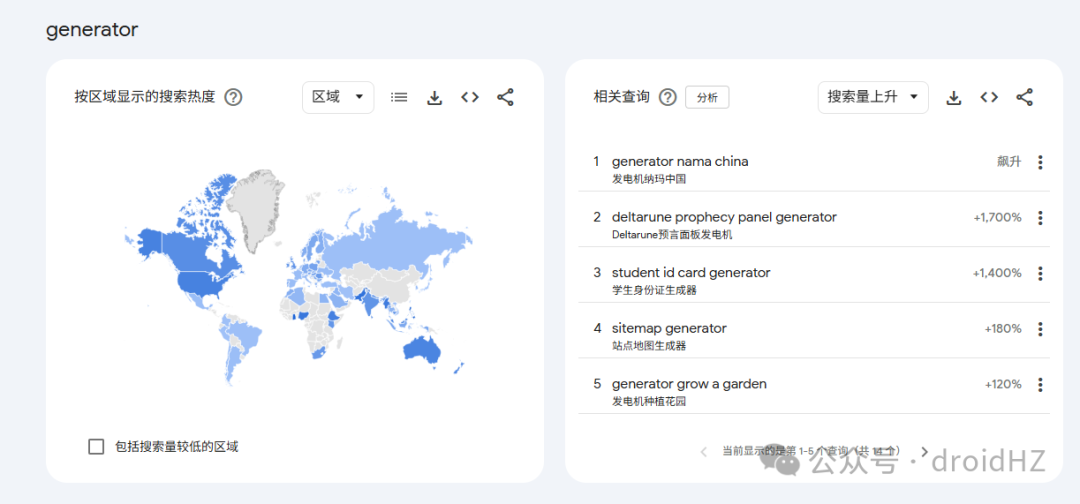Share the region interest card
Screen dimensions: 1080x504
(506, 98)
